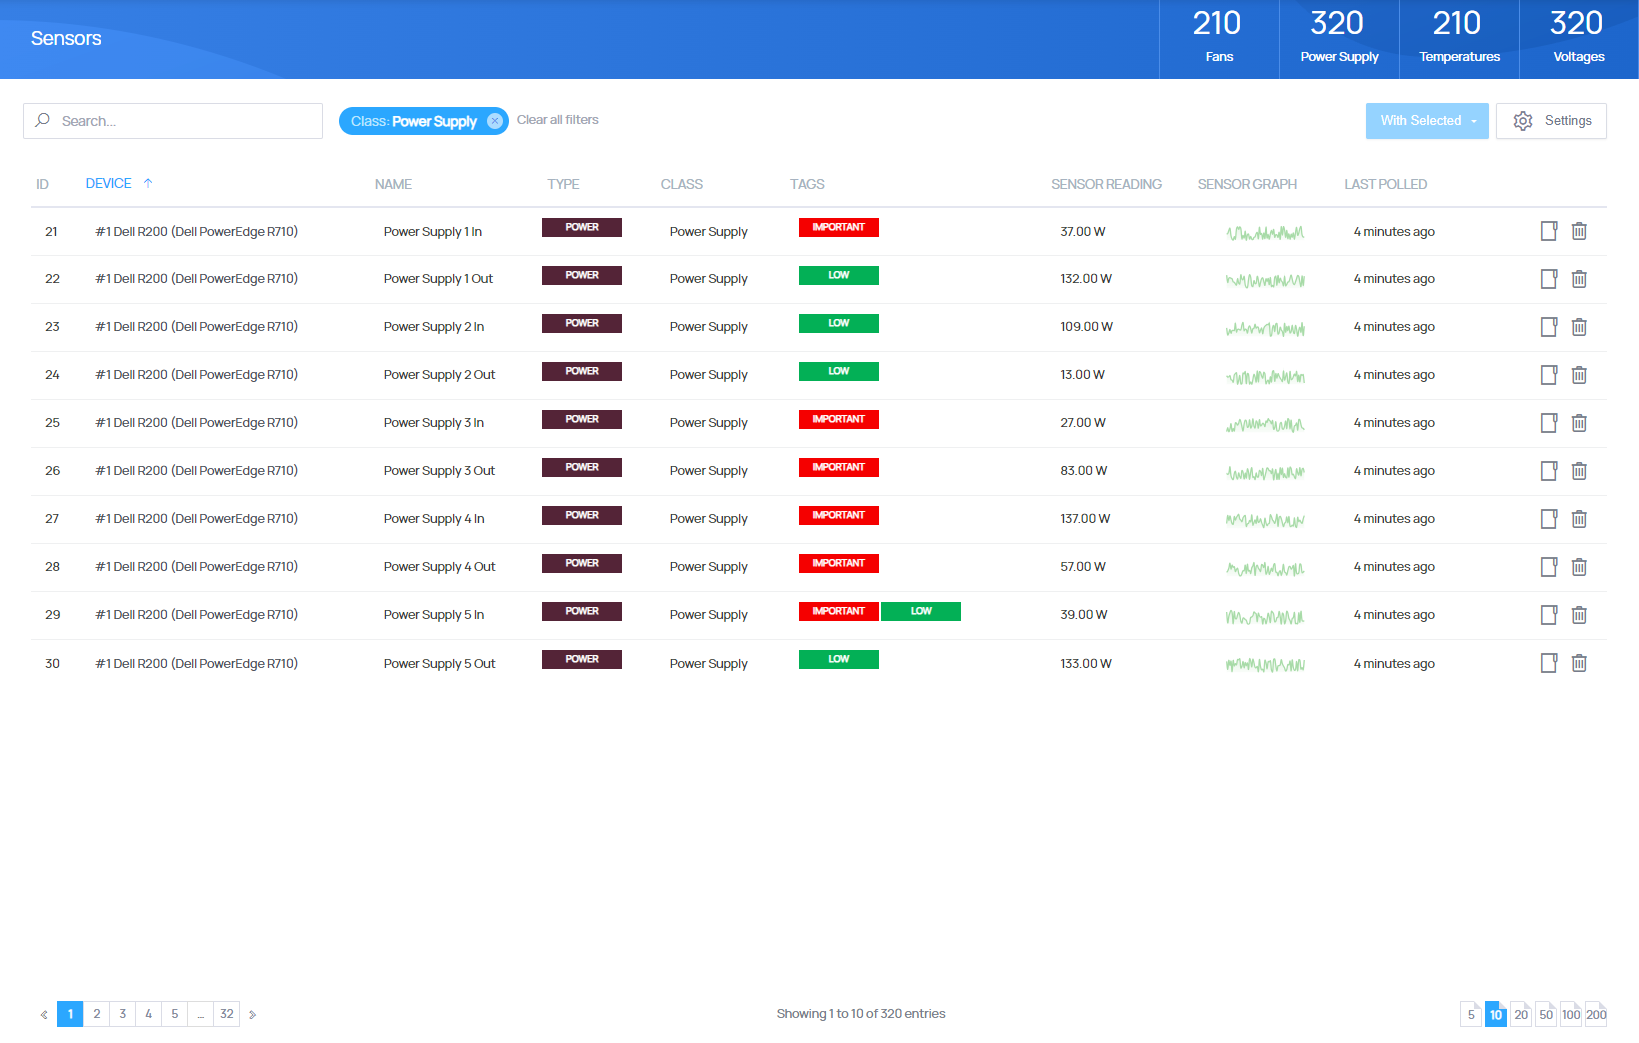Show 200 entries per page

(1596, 1014)
